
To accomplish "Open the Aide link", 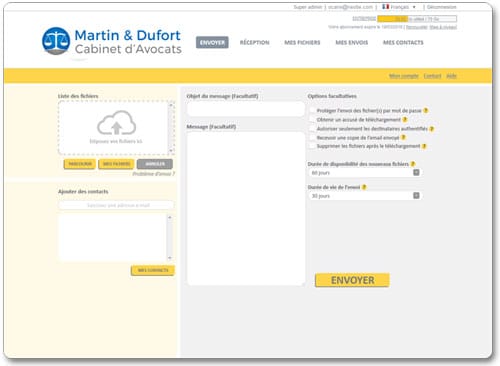I will tap(451, 76).
